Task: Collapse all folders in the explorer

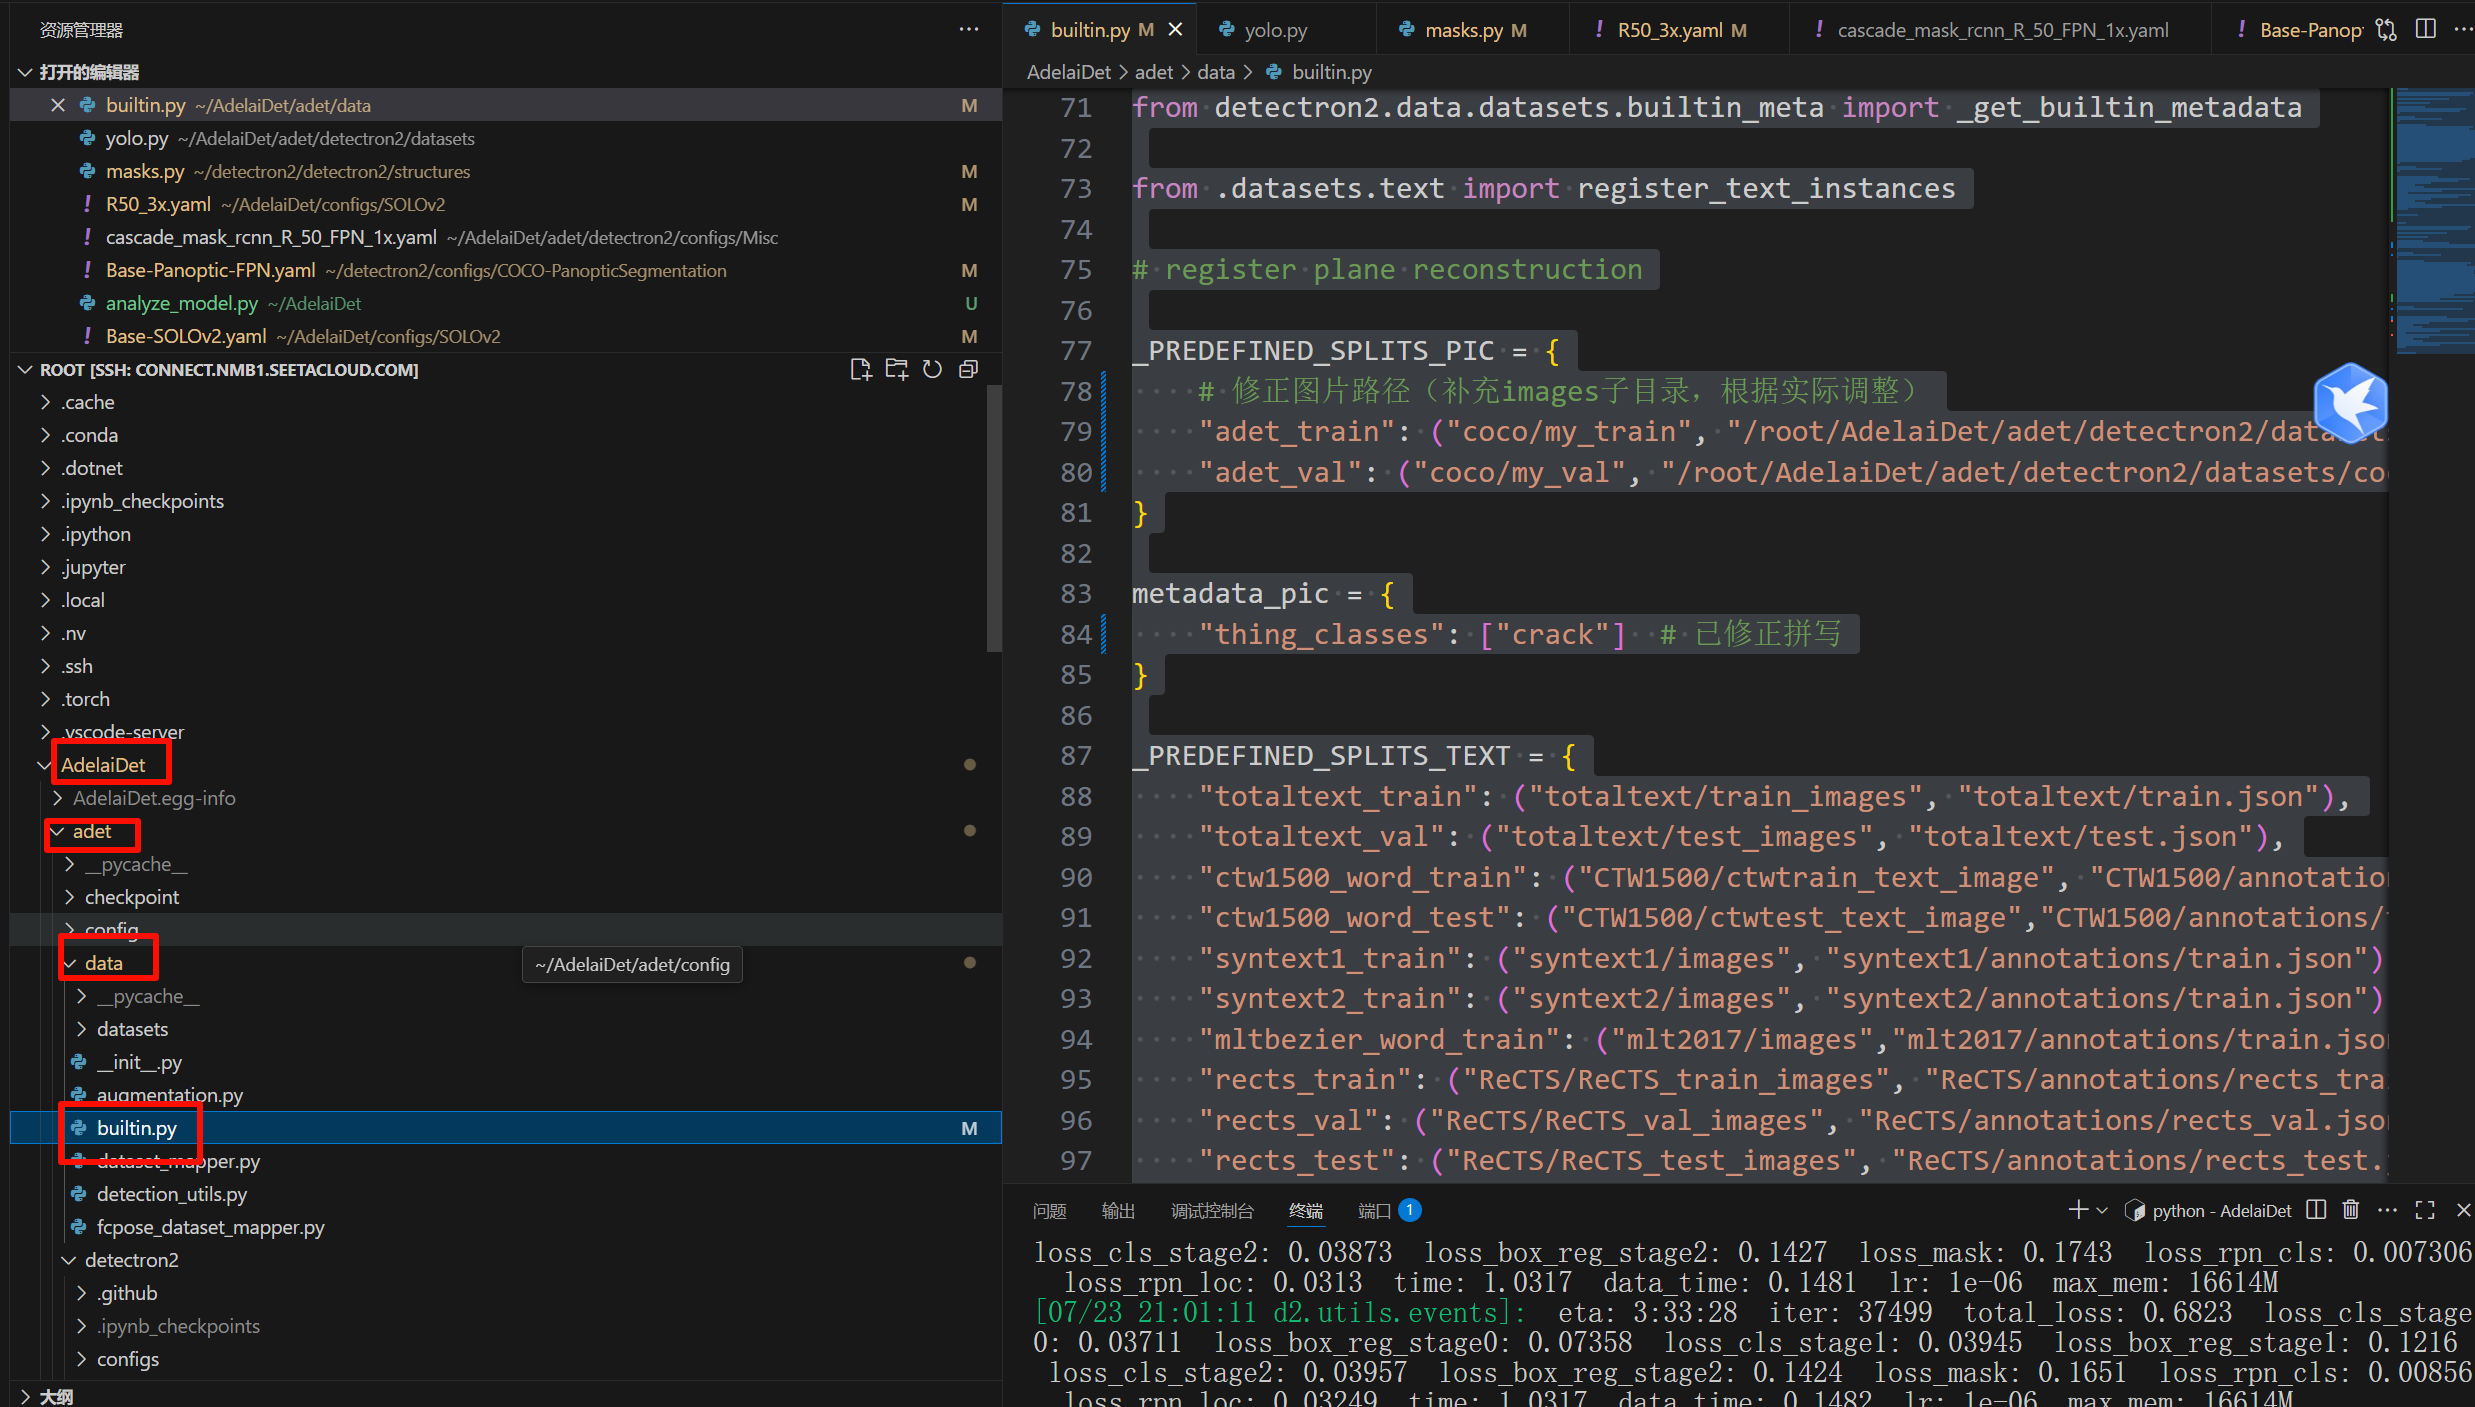Action: point(968,370)
